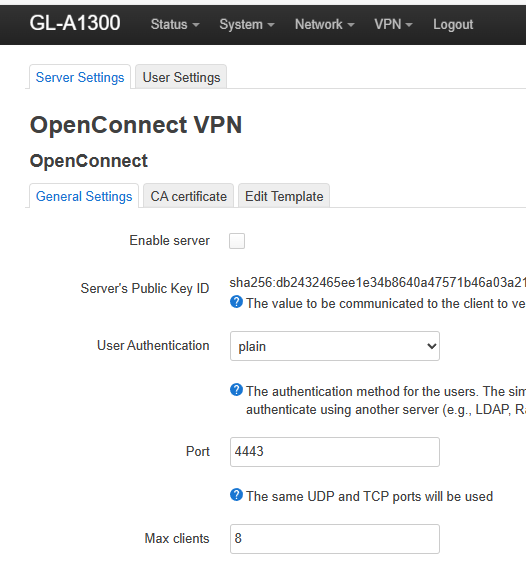Expand the Status menu

175,25
